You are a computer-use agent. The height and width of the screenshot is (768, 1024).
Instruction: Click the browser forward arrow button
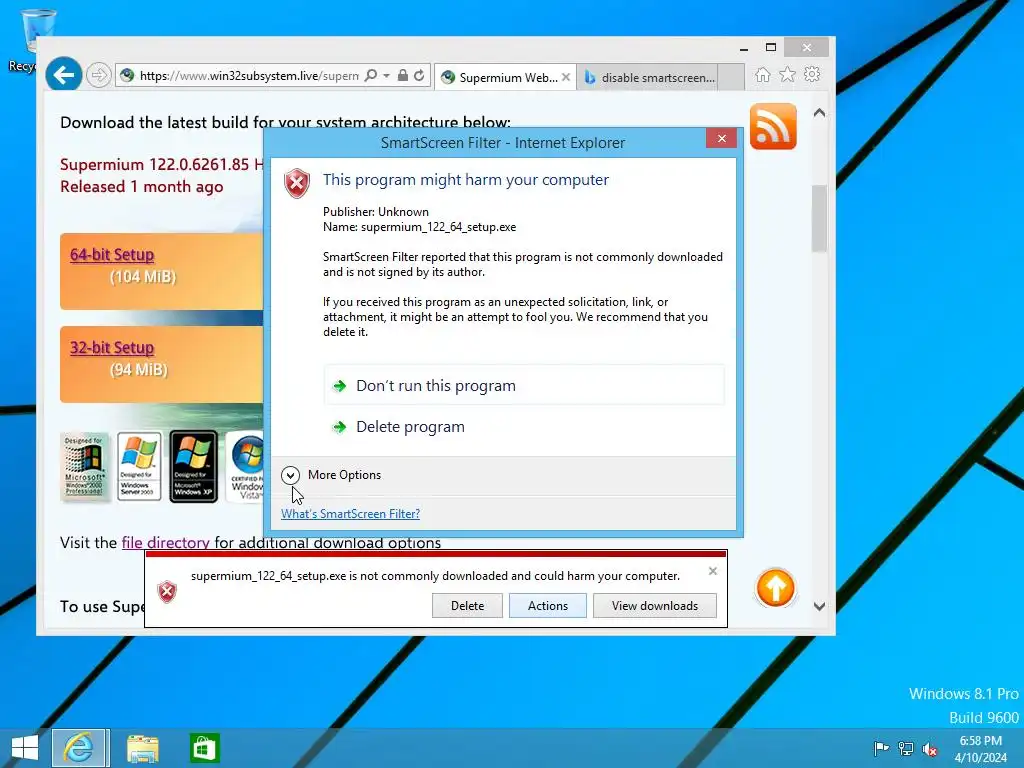pyautogui.click(x=99, y=75)
